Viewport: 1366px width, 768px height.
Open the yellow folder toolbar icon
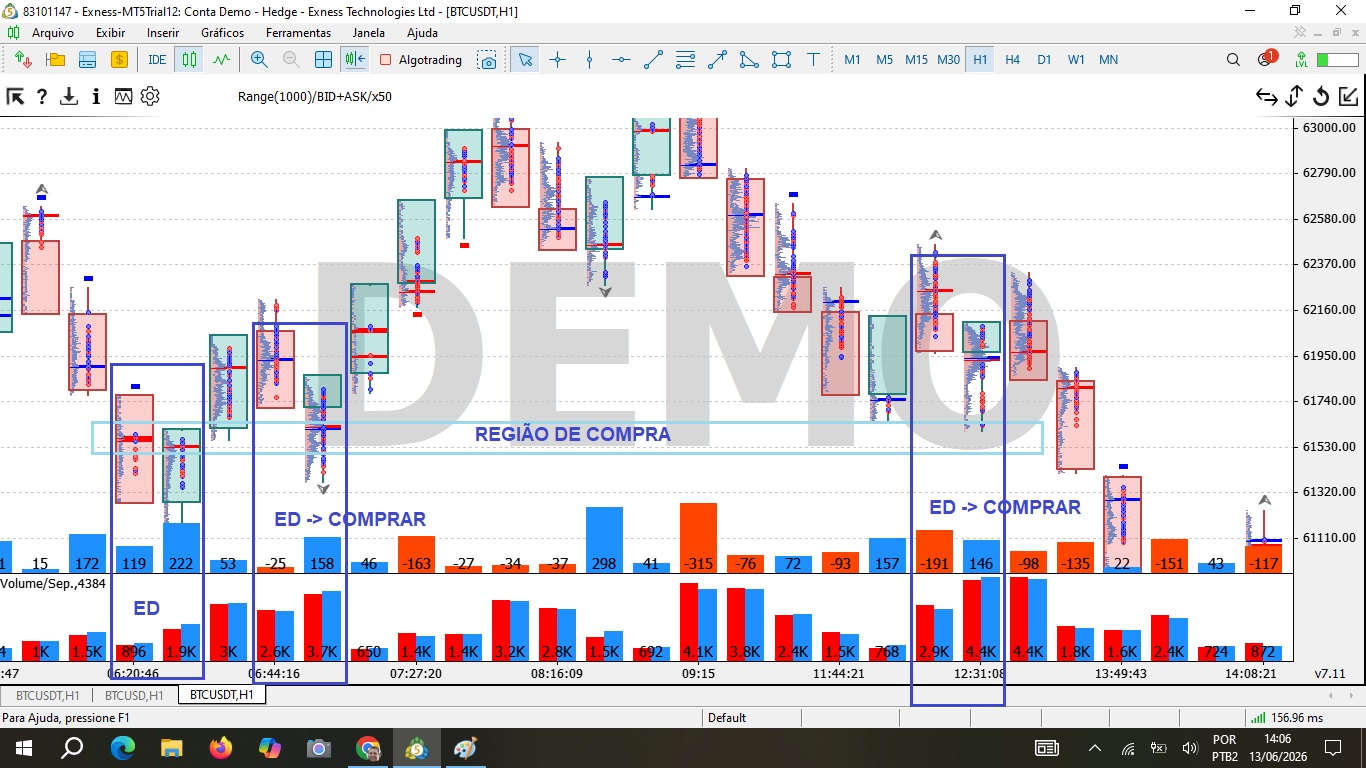[56, 59]
